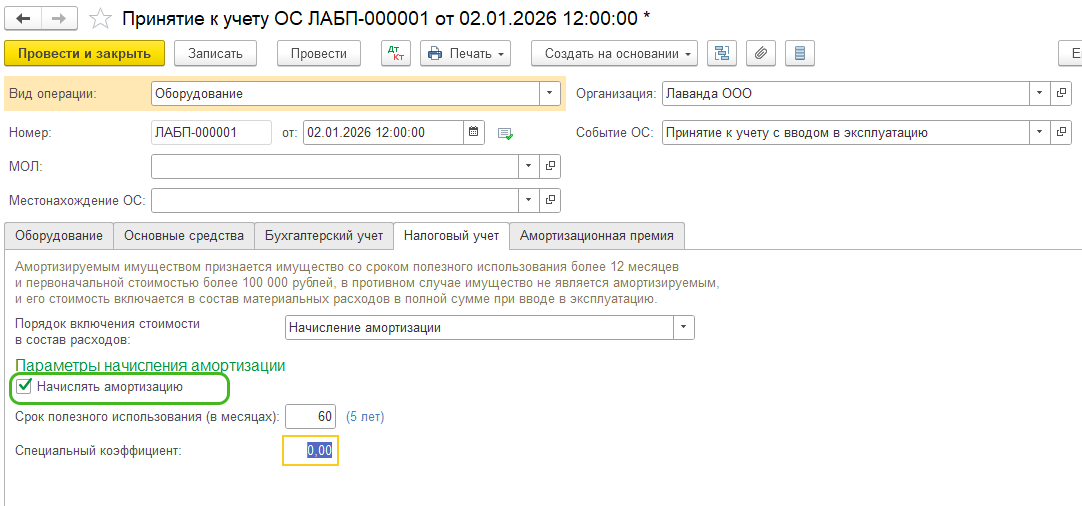This screenshot has height=506, width=1082.
Task: Expand the Событие ОС dropdown list
Action: [1040, 132]
